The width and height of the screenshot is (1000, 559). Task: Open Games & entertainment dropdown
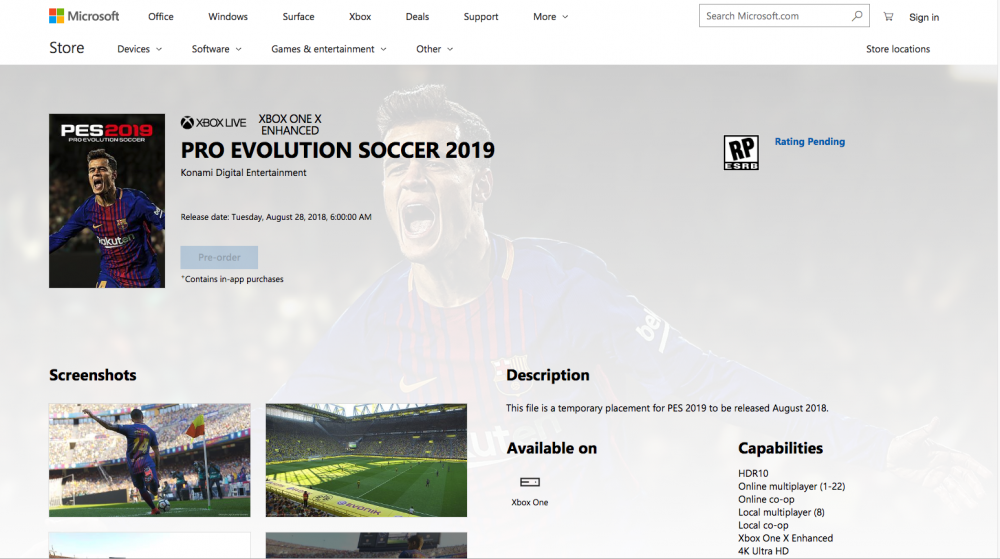coord(329,49)
